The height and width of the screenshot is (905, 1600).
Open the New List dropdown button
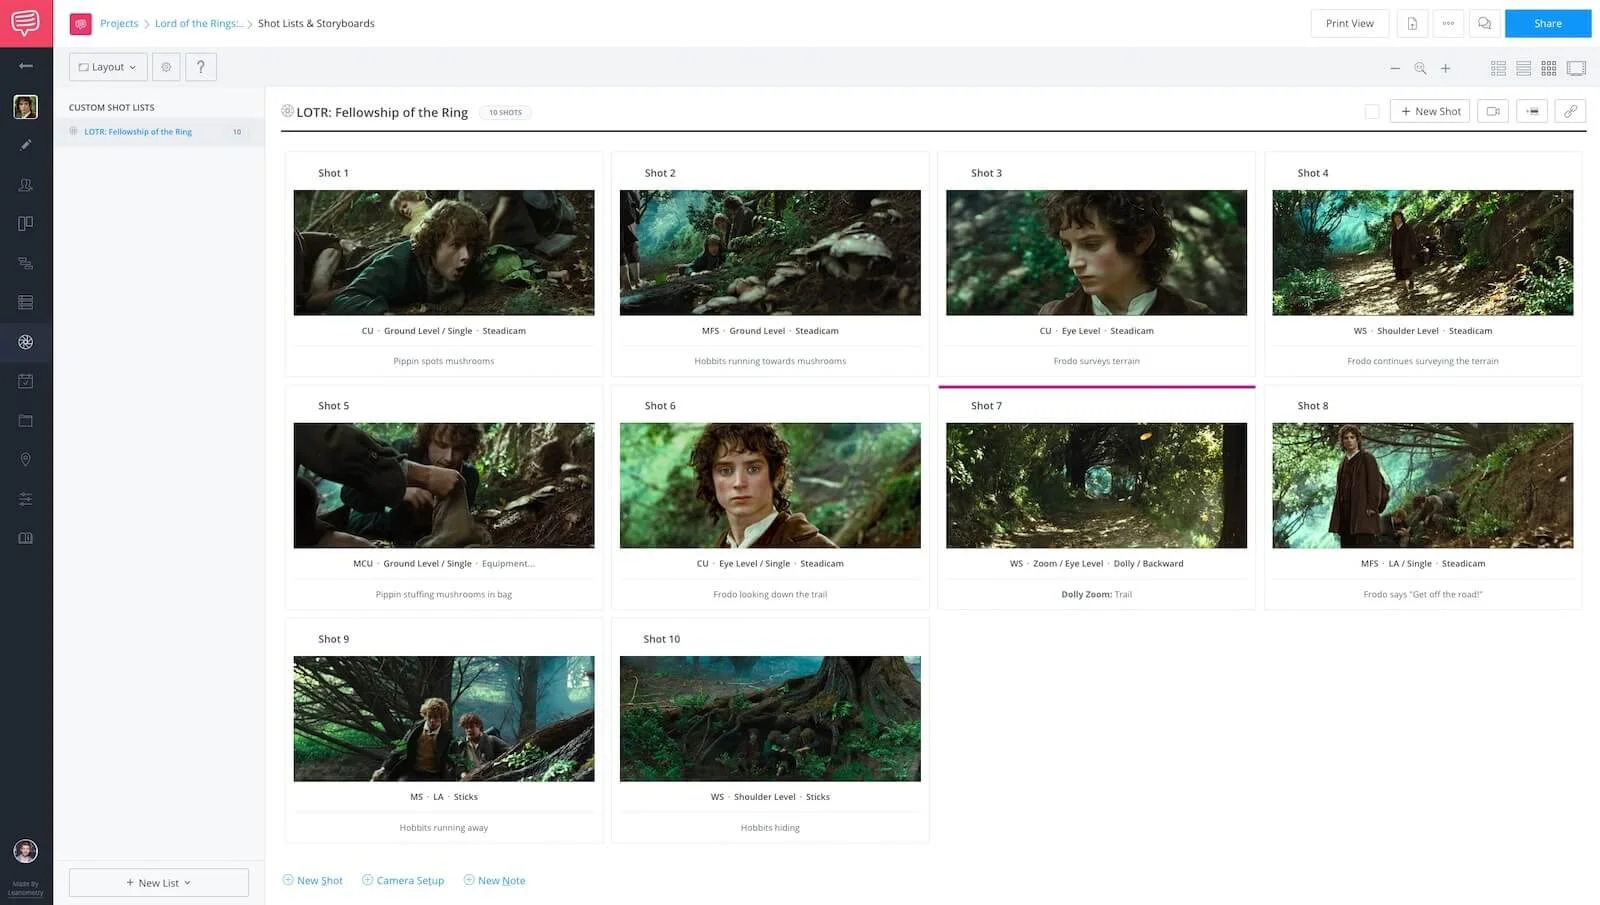159,882
